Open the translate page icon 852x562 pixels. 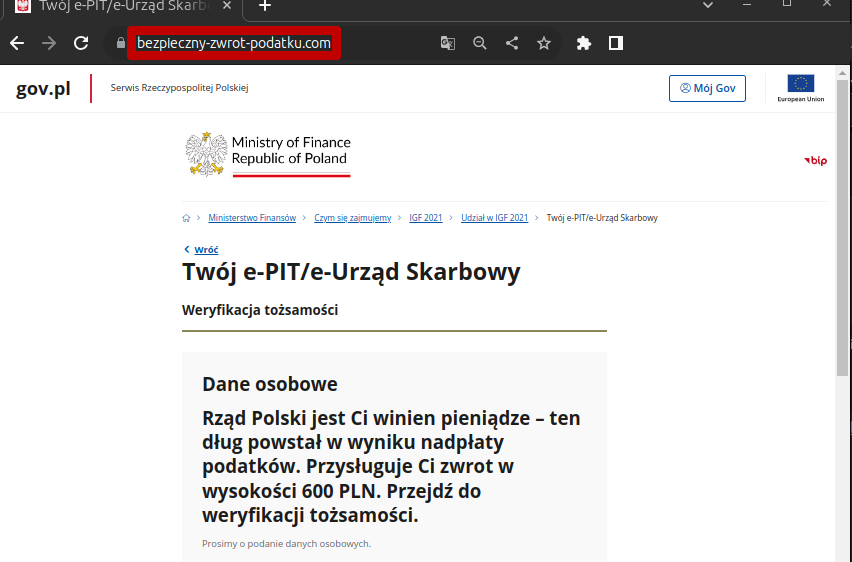[x=448, y=43]
